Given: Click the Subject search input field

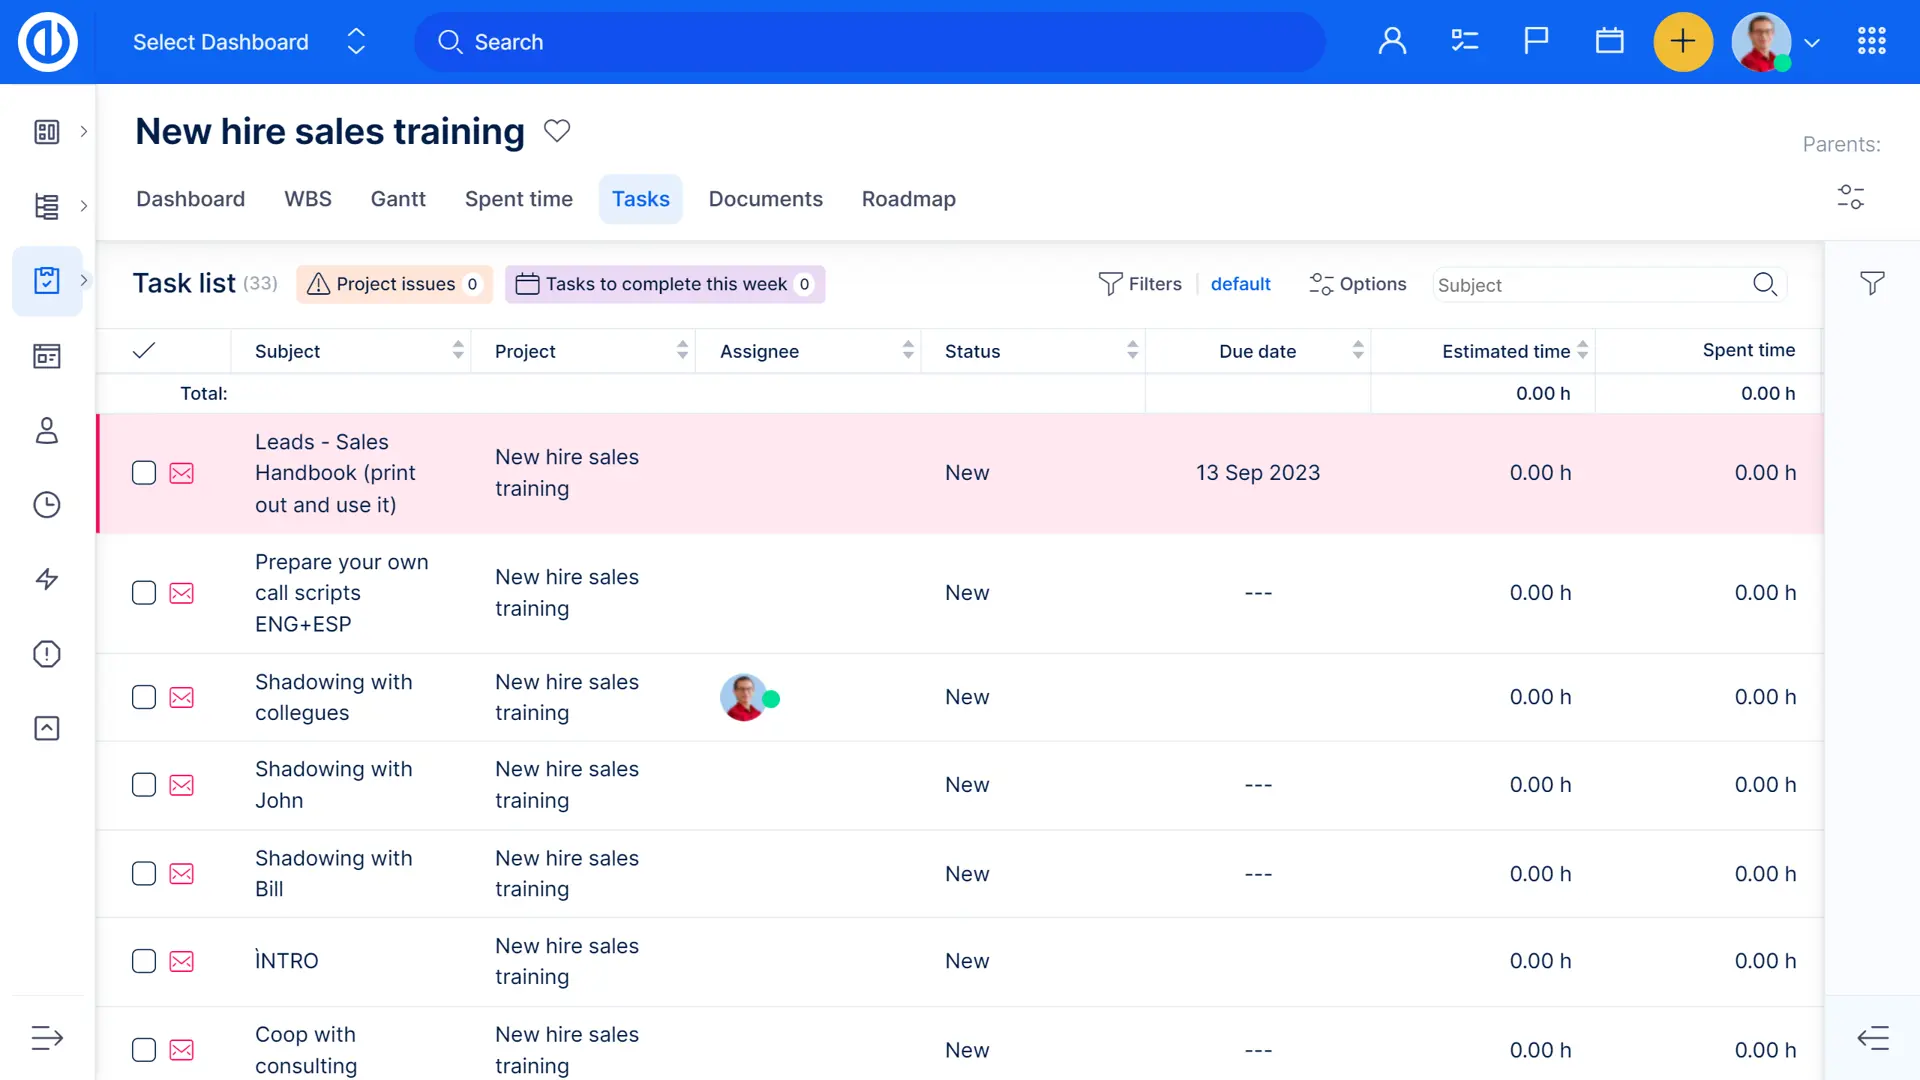Looking at the screenshot, I should click(x=1590, y=285).
